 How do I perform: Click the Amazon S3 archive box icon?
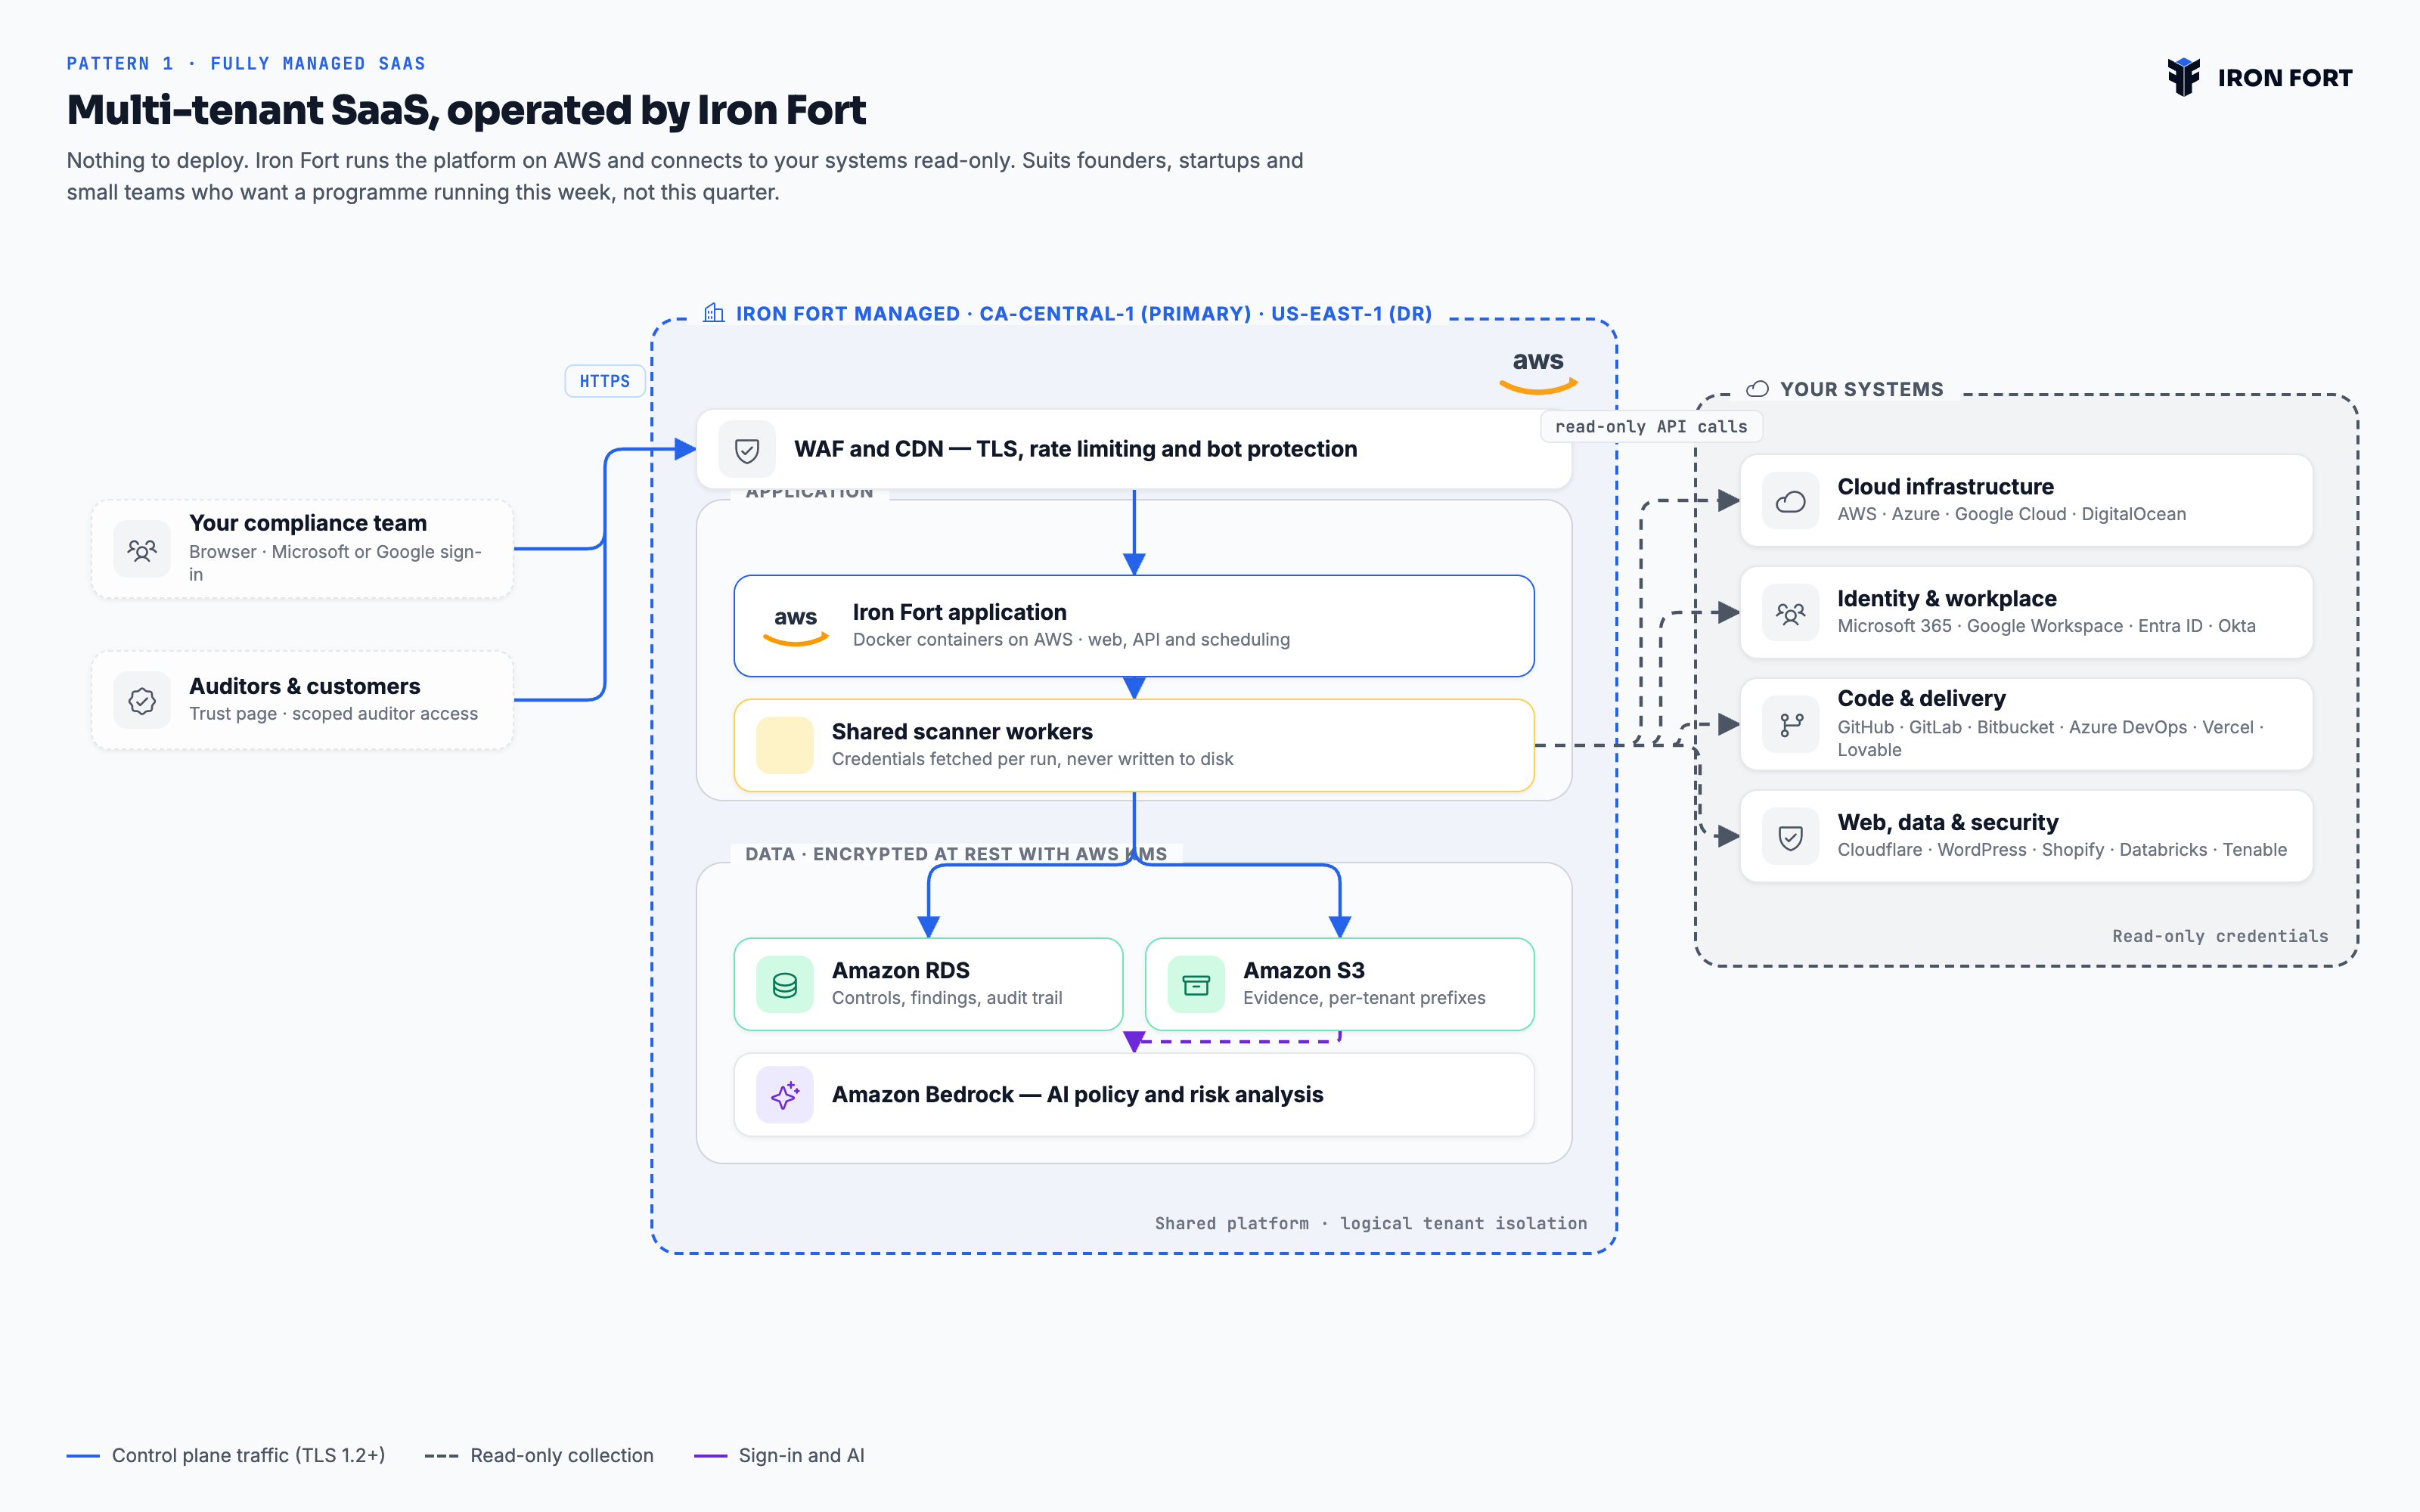[x=1196, y=985]
